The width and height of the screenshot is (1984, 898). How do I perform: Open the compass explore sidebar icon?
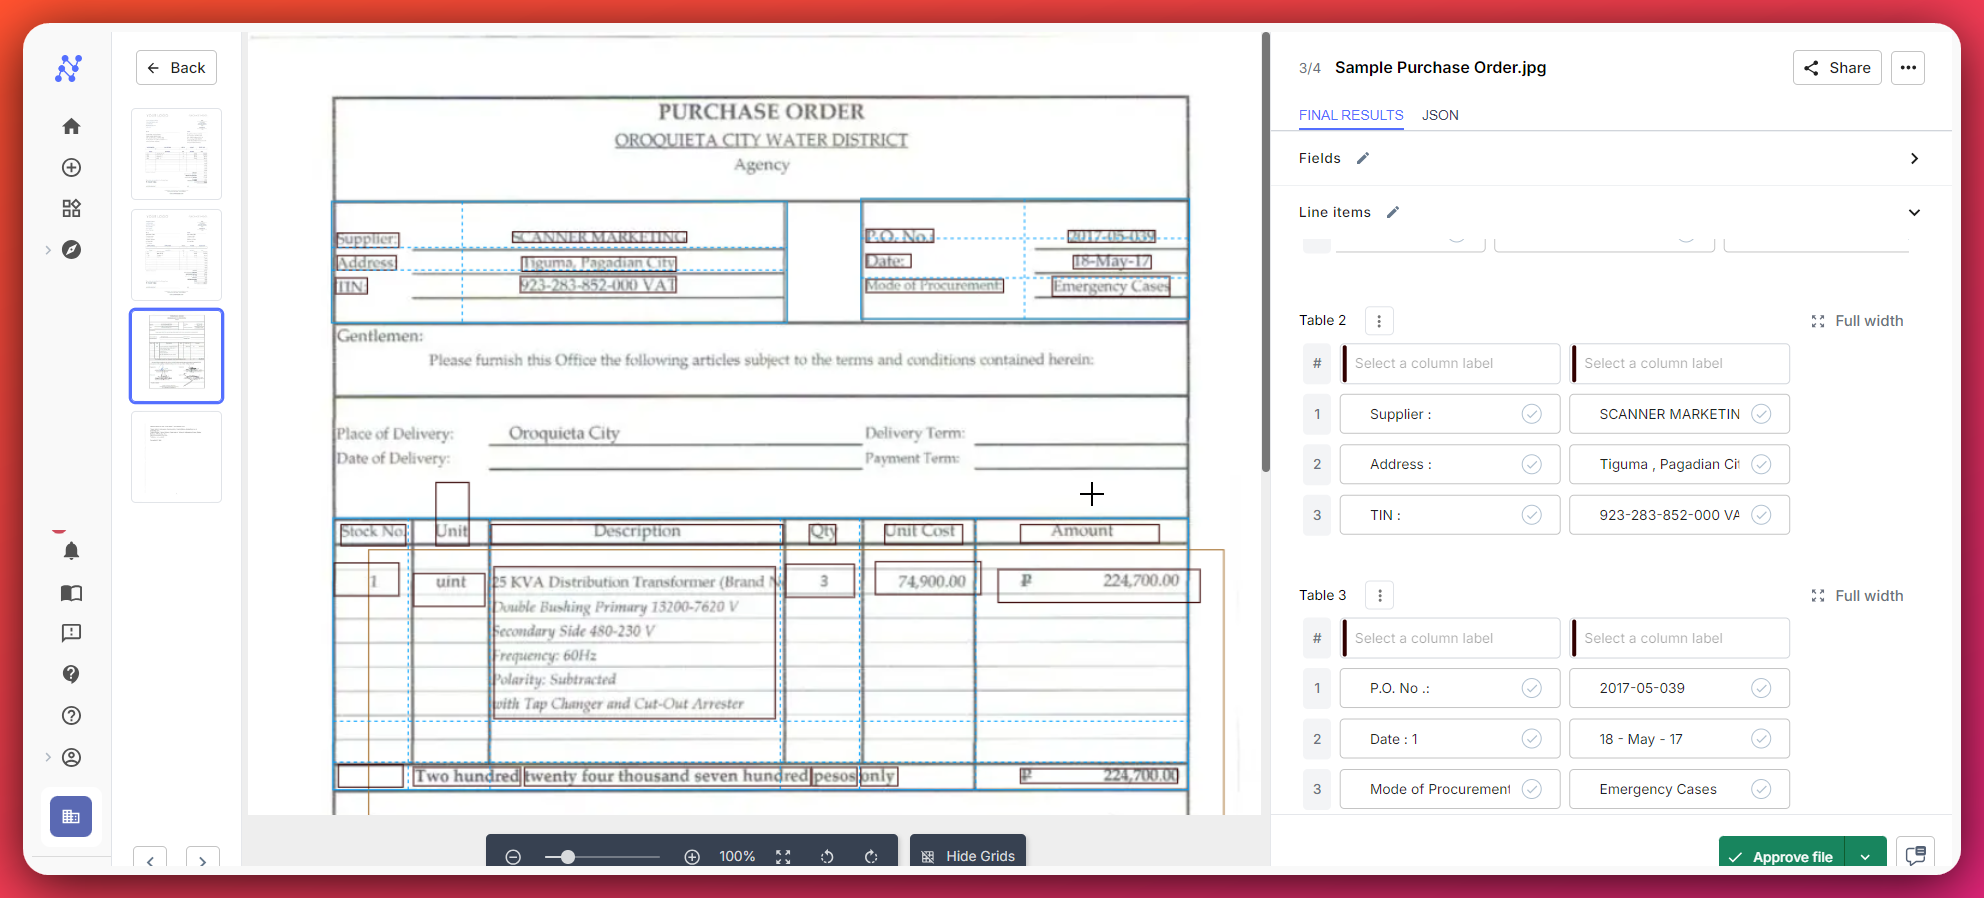[x=71, y=249]
